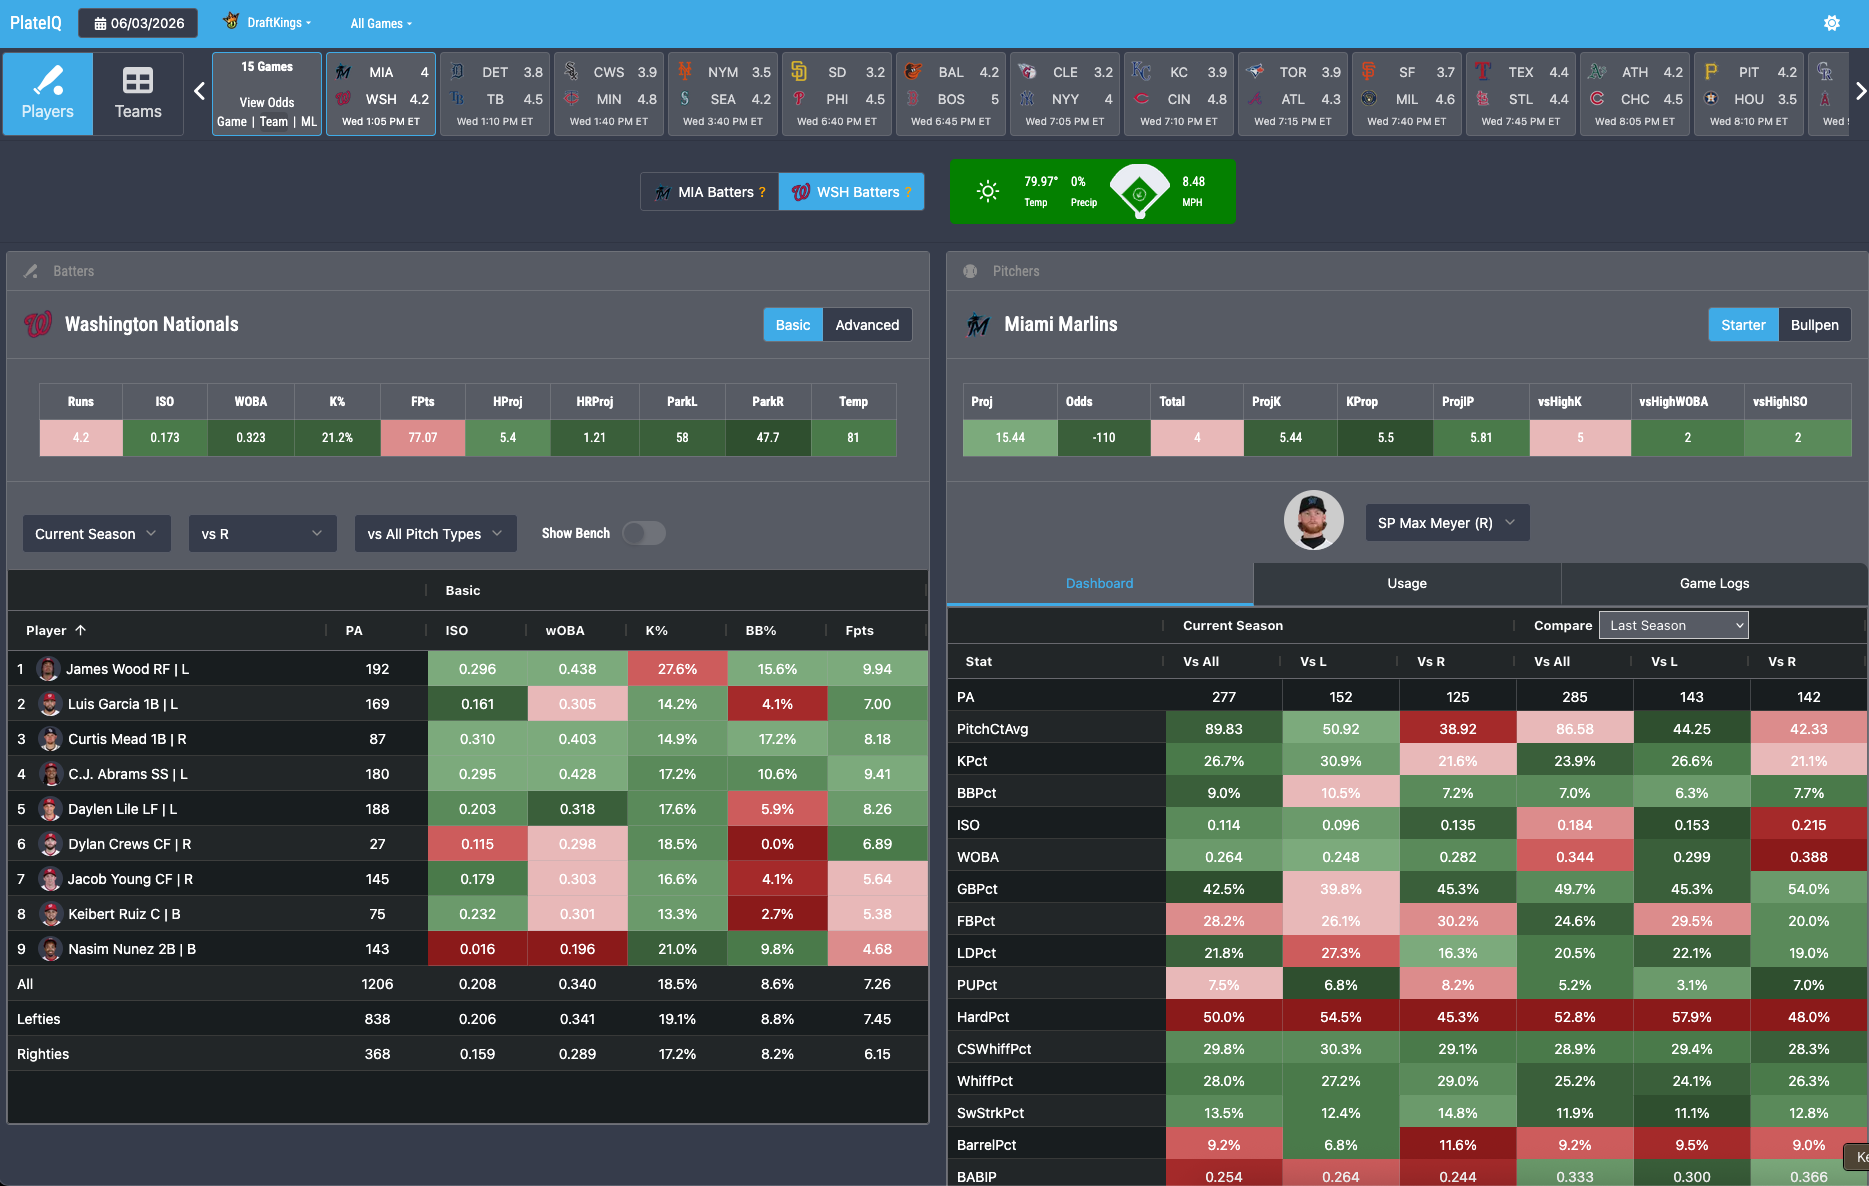This screenshot has height=1186, width=1869.
Task: Click the Game odds link
Action: pos(232,122)
